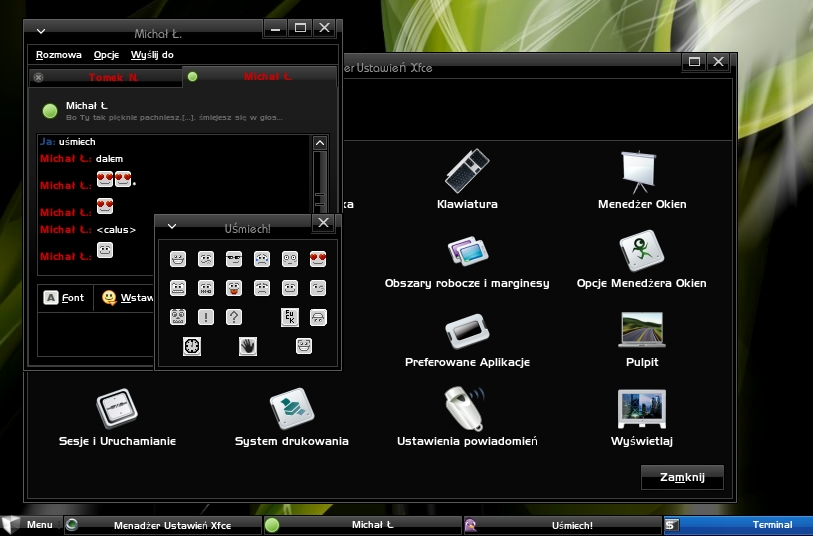Image resolution: width=813 pixels, height=536 pixels.
Task: Open the Opcje menu
Action: 106,55
